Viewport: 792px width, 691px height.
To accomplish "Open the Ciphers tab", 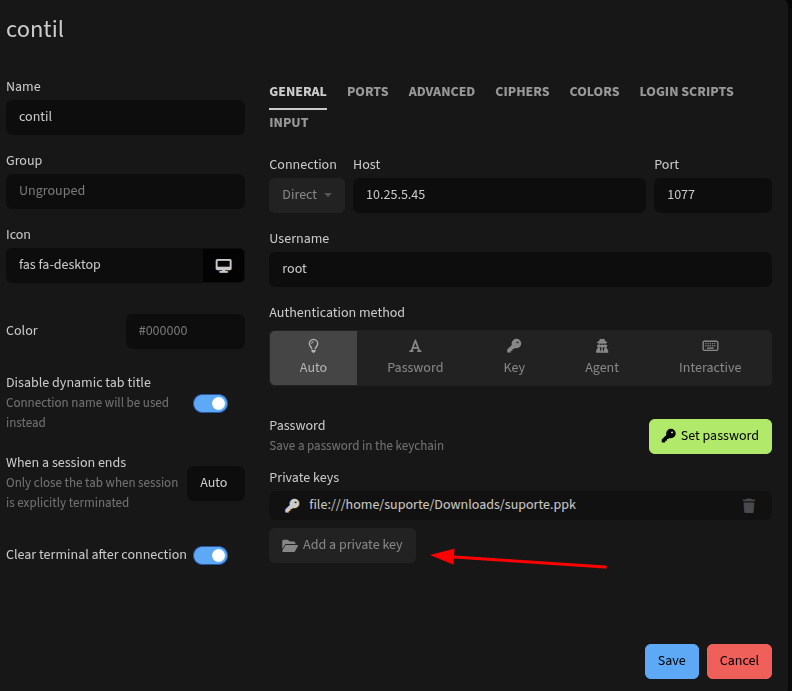I will pos(522,92).
